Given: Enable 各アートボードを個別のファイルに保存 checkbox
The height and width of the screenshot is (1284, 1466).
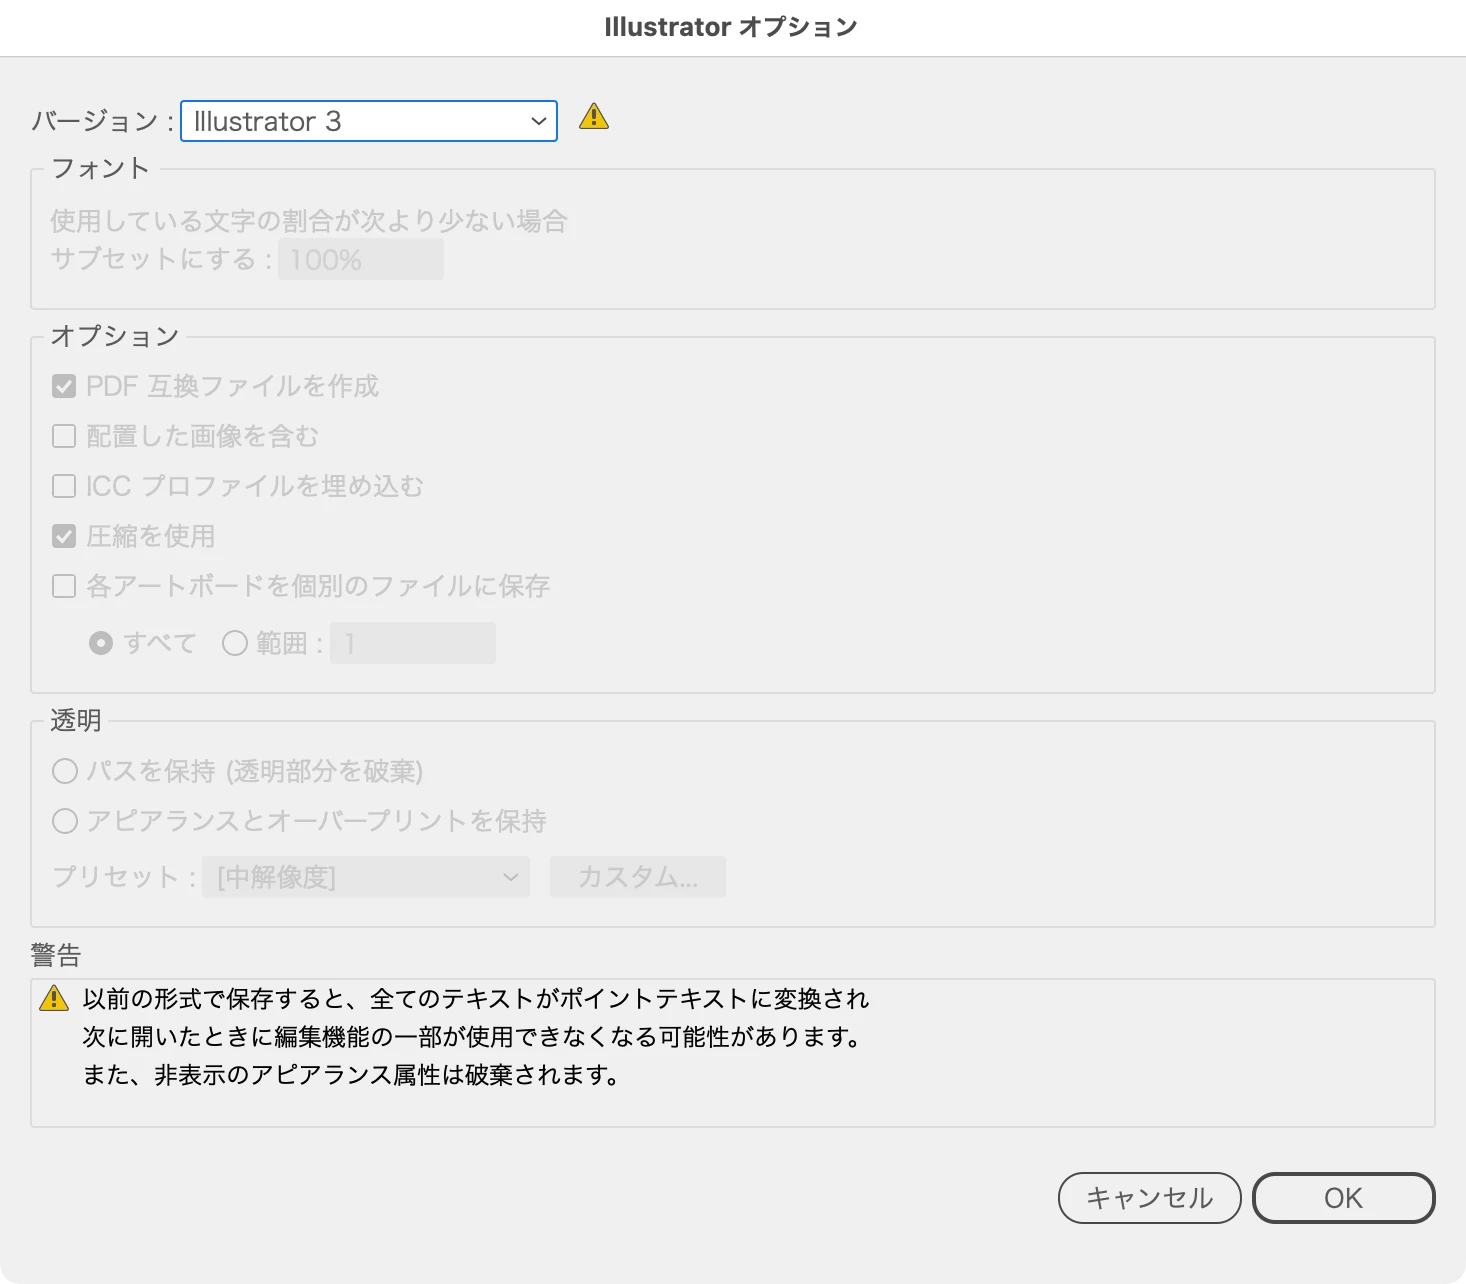Looking at the screenshot, I should click(x=64, y=586).
